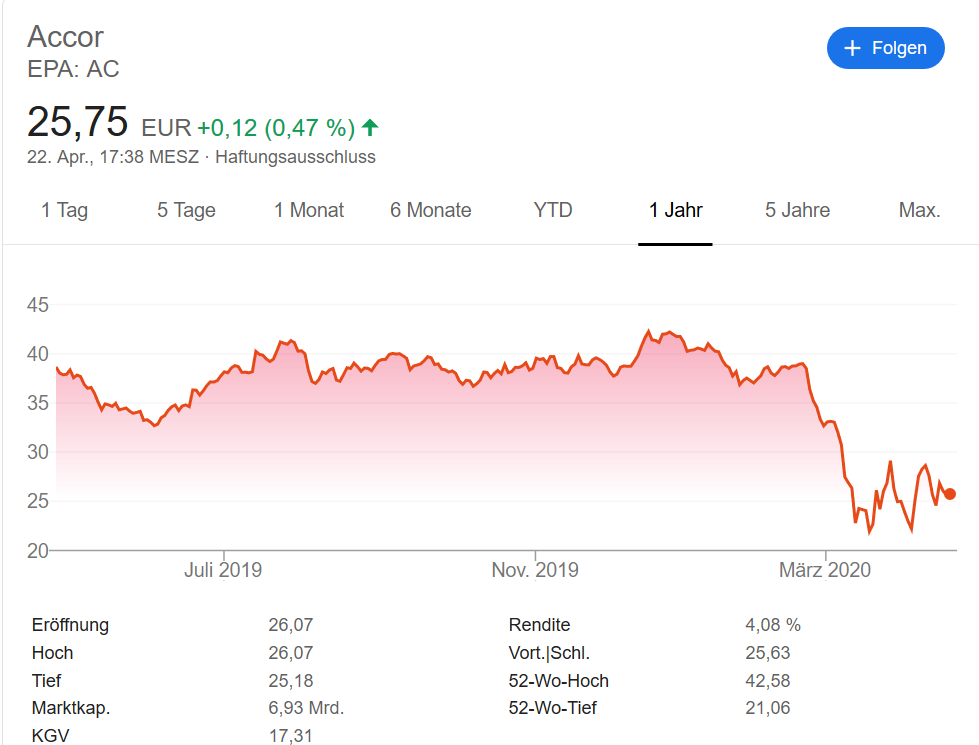Open the 1 Monat chart period
The height and width of the screenshot is (745, 979).
click(308, 210)
